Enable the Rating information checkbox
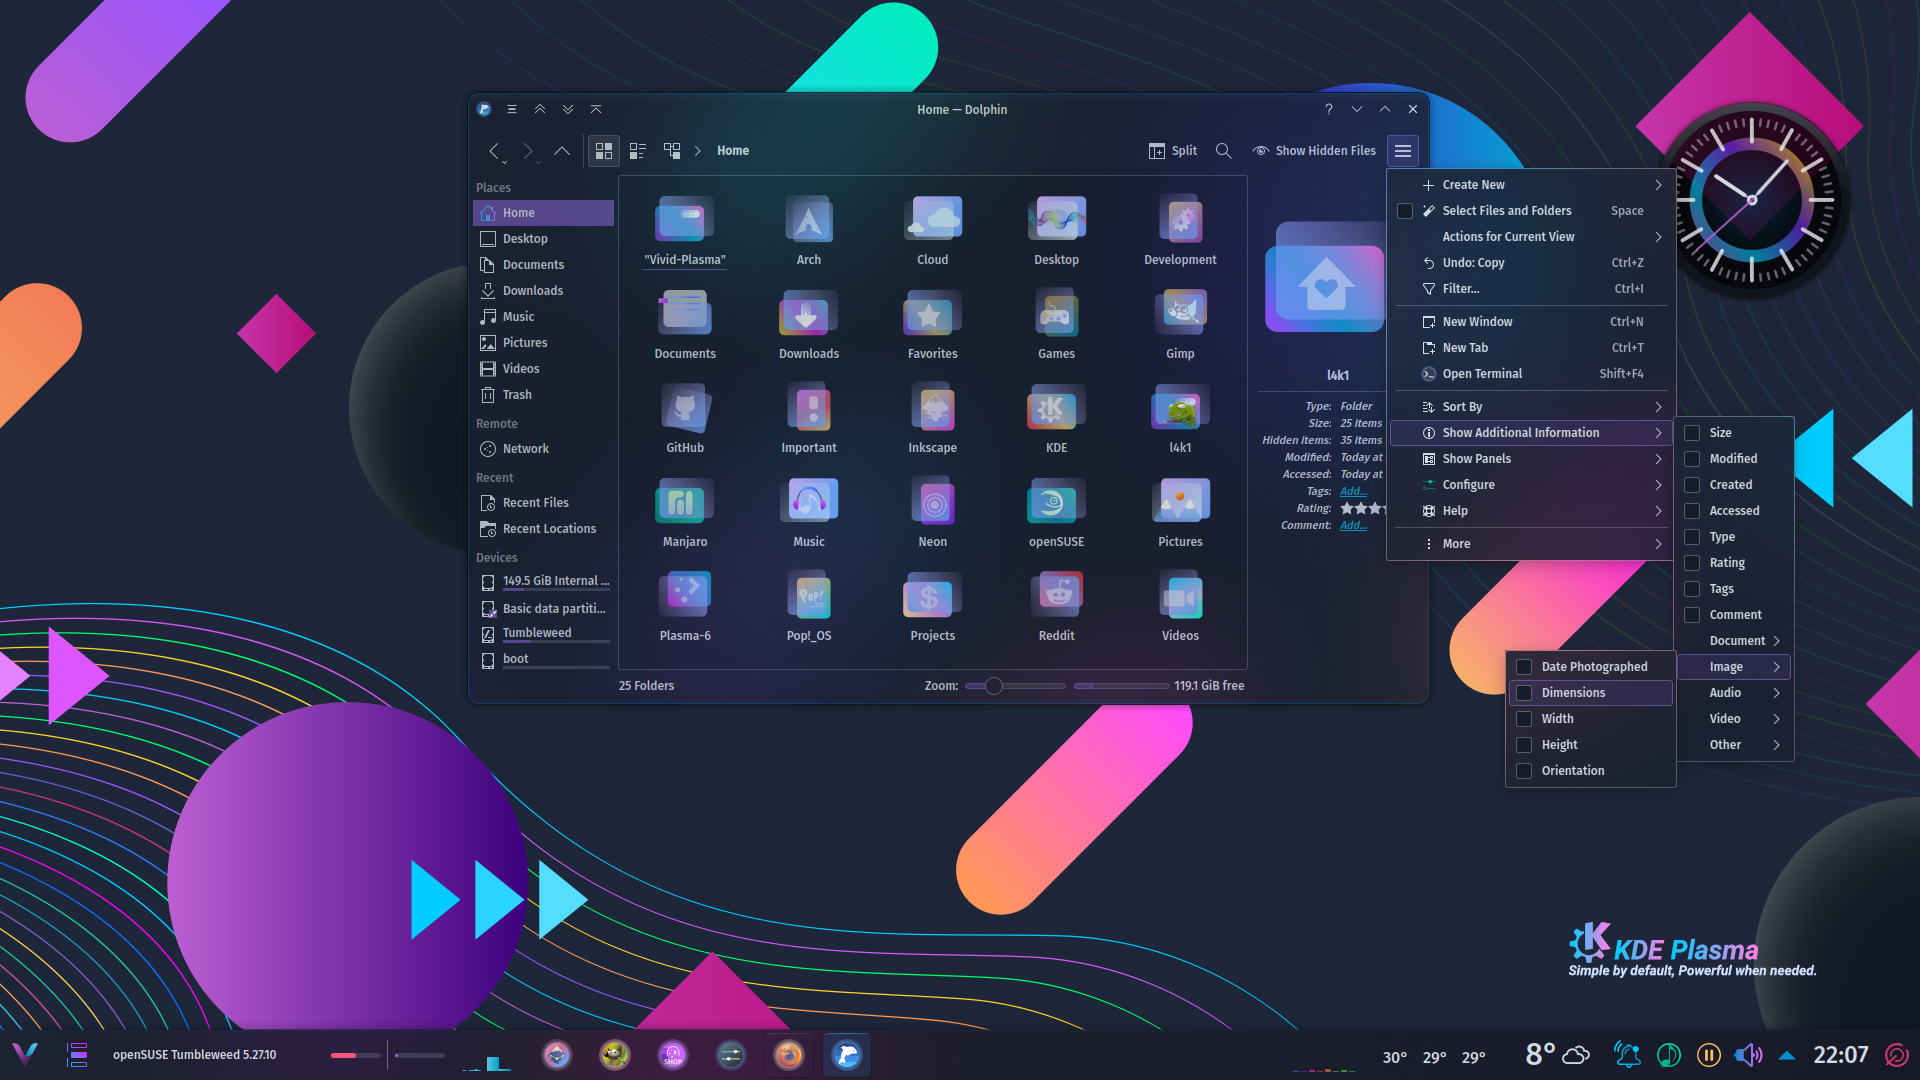The width and height of the screenshot is (1920, 1080). click(1692, 563)
